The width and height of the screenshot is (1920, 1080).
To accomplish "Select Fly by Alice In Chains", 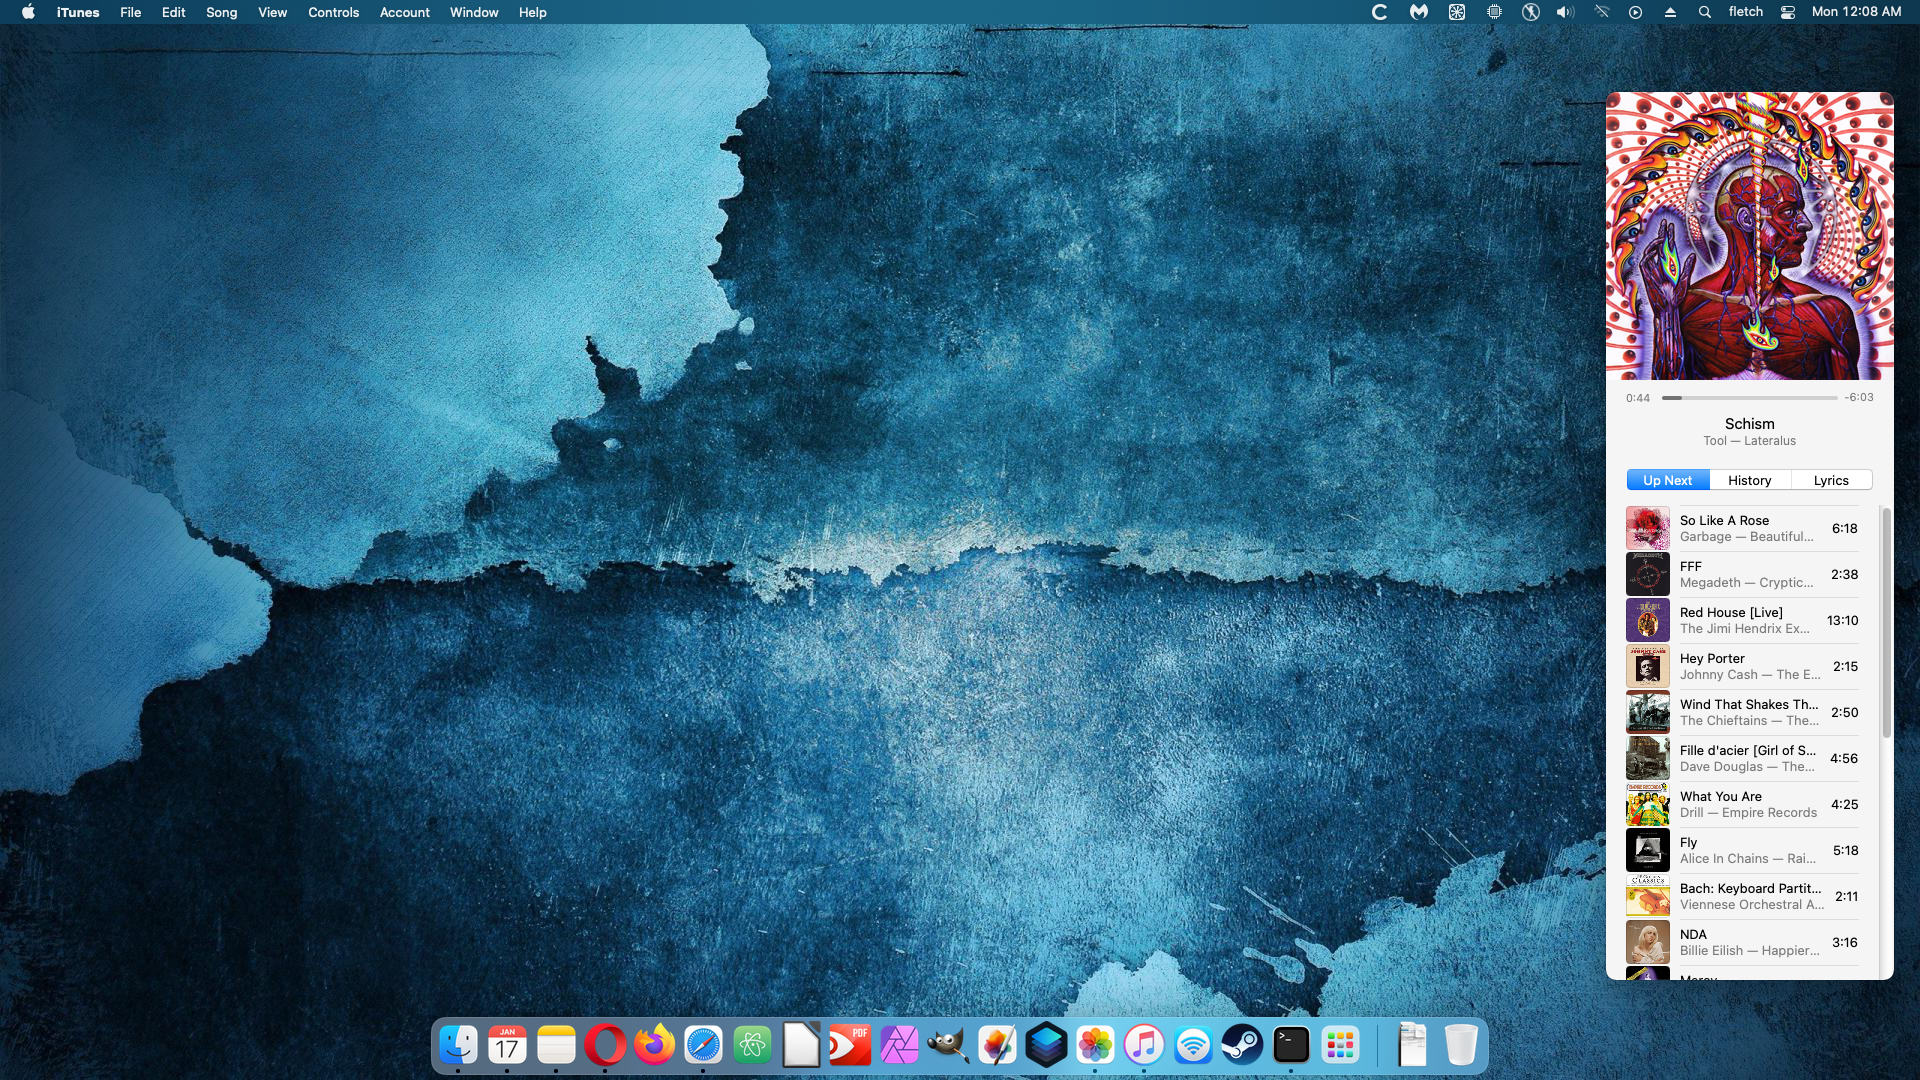I will (1742, 850).
